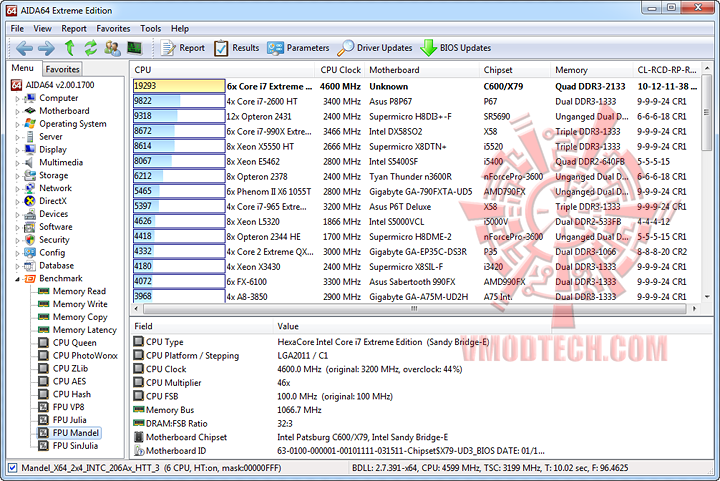Viewport: 720px width, 481px height.
Task: Select the Devices tree item
Action: coord(53,214)
